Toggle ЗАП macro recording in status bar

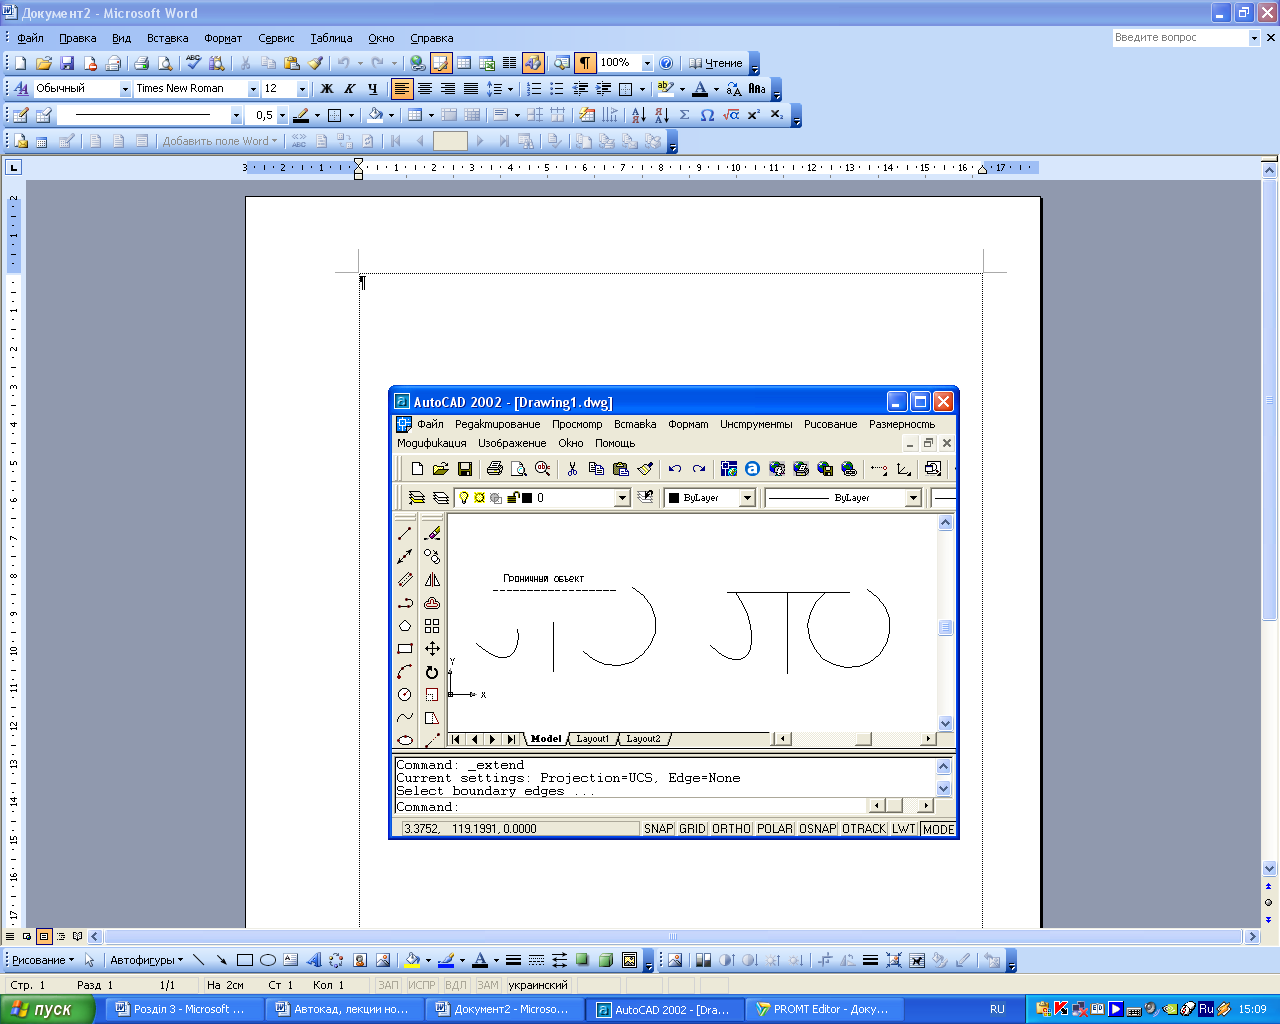388,985
